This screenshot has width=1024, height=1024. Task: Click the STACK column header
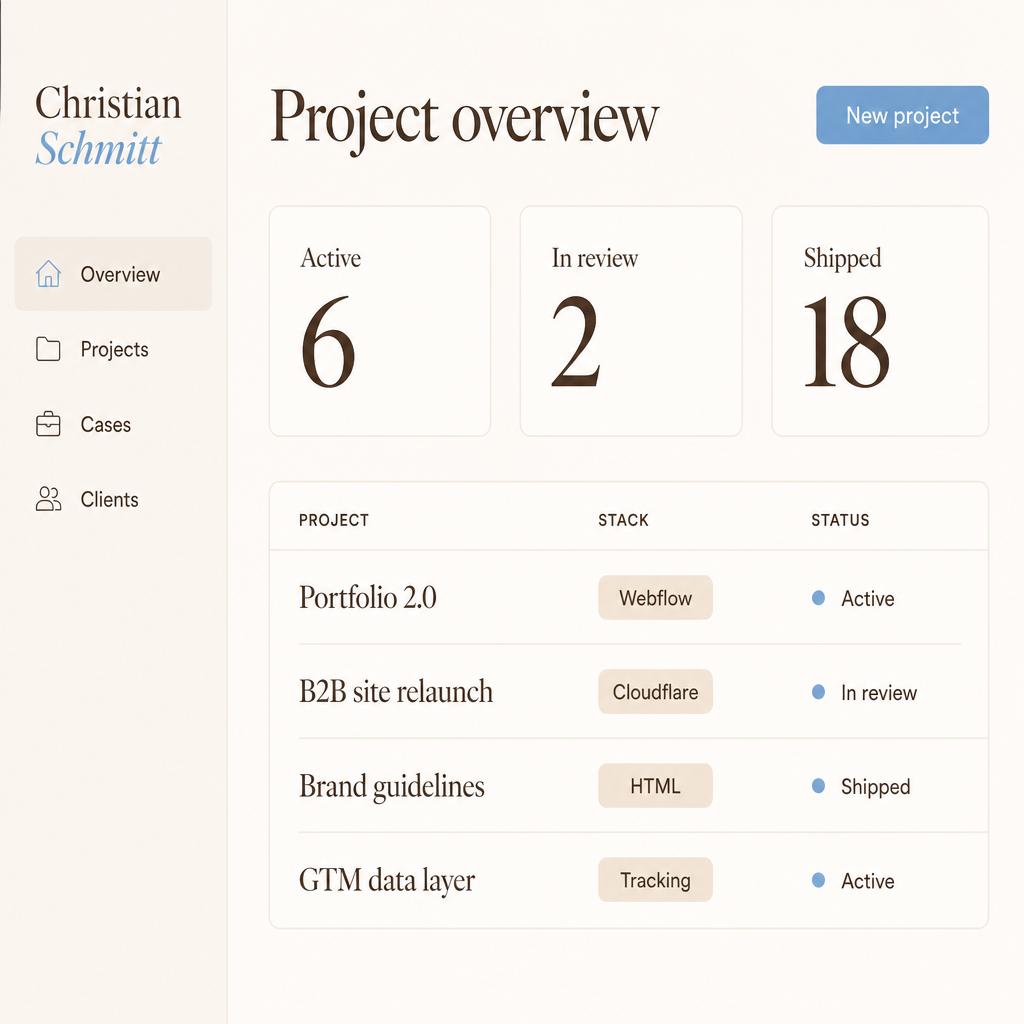(624, 520)
